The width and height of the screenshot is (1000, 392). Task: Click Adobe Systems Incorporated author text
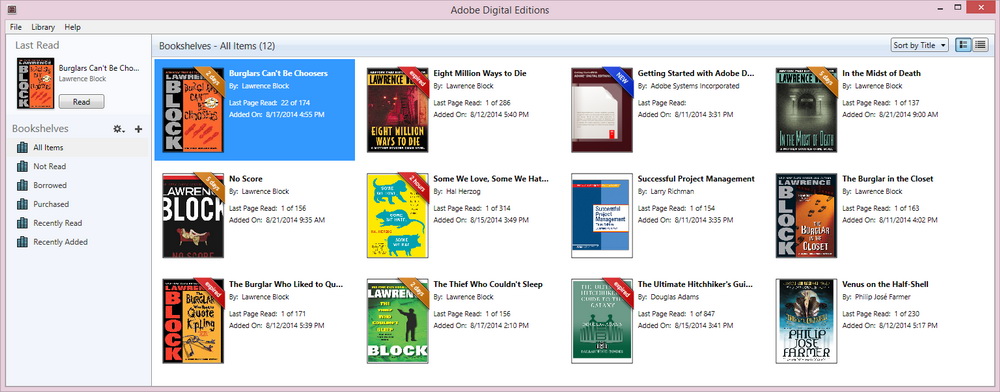click(695, 85)
